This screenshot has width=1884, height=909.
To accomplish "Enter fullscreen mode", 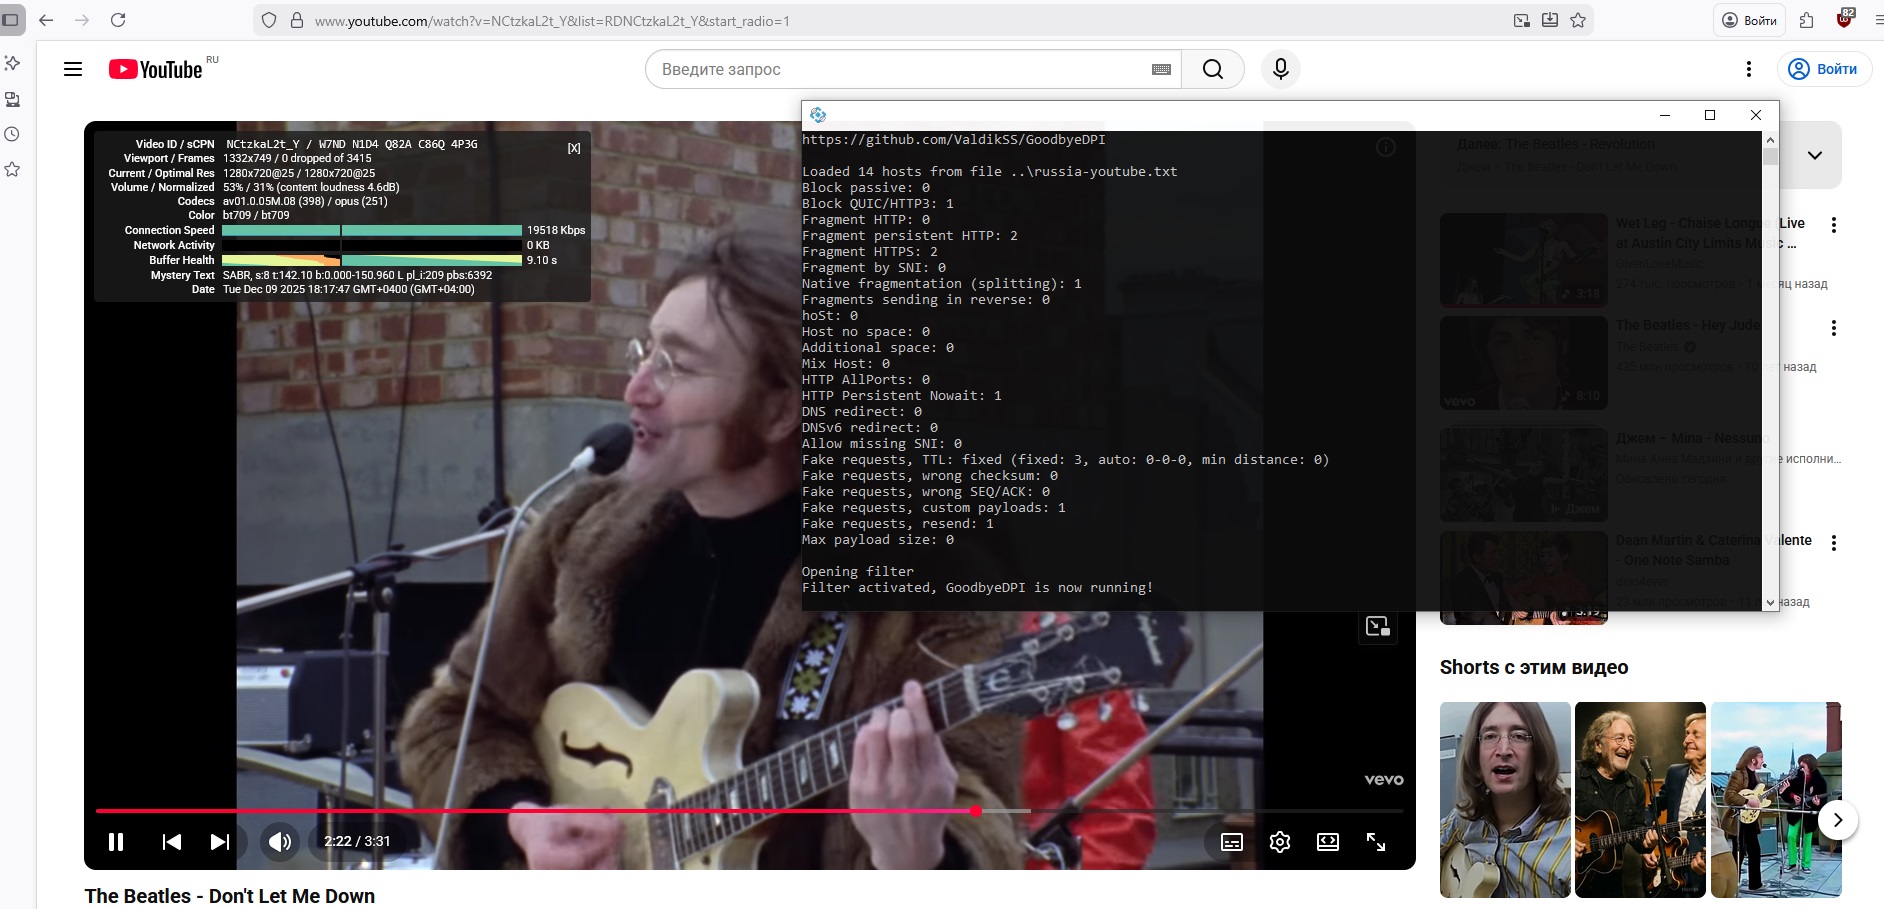I will pyautogui.click(x=1376, y=842).
